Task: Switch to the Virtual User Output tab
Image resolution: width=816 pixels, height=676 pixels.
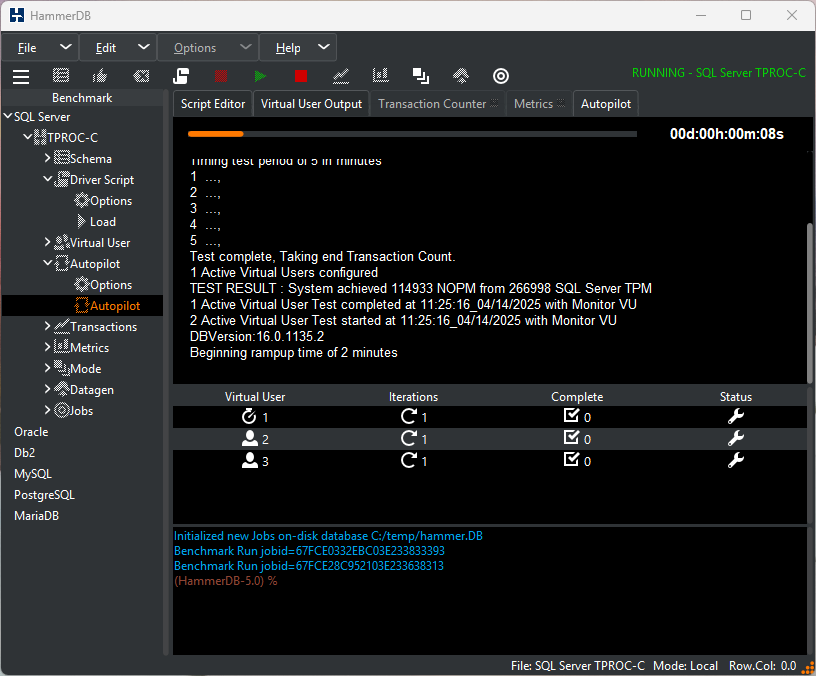Action: coord(311,104)
